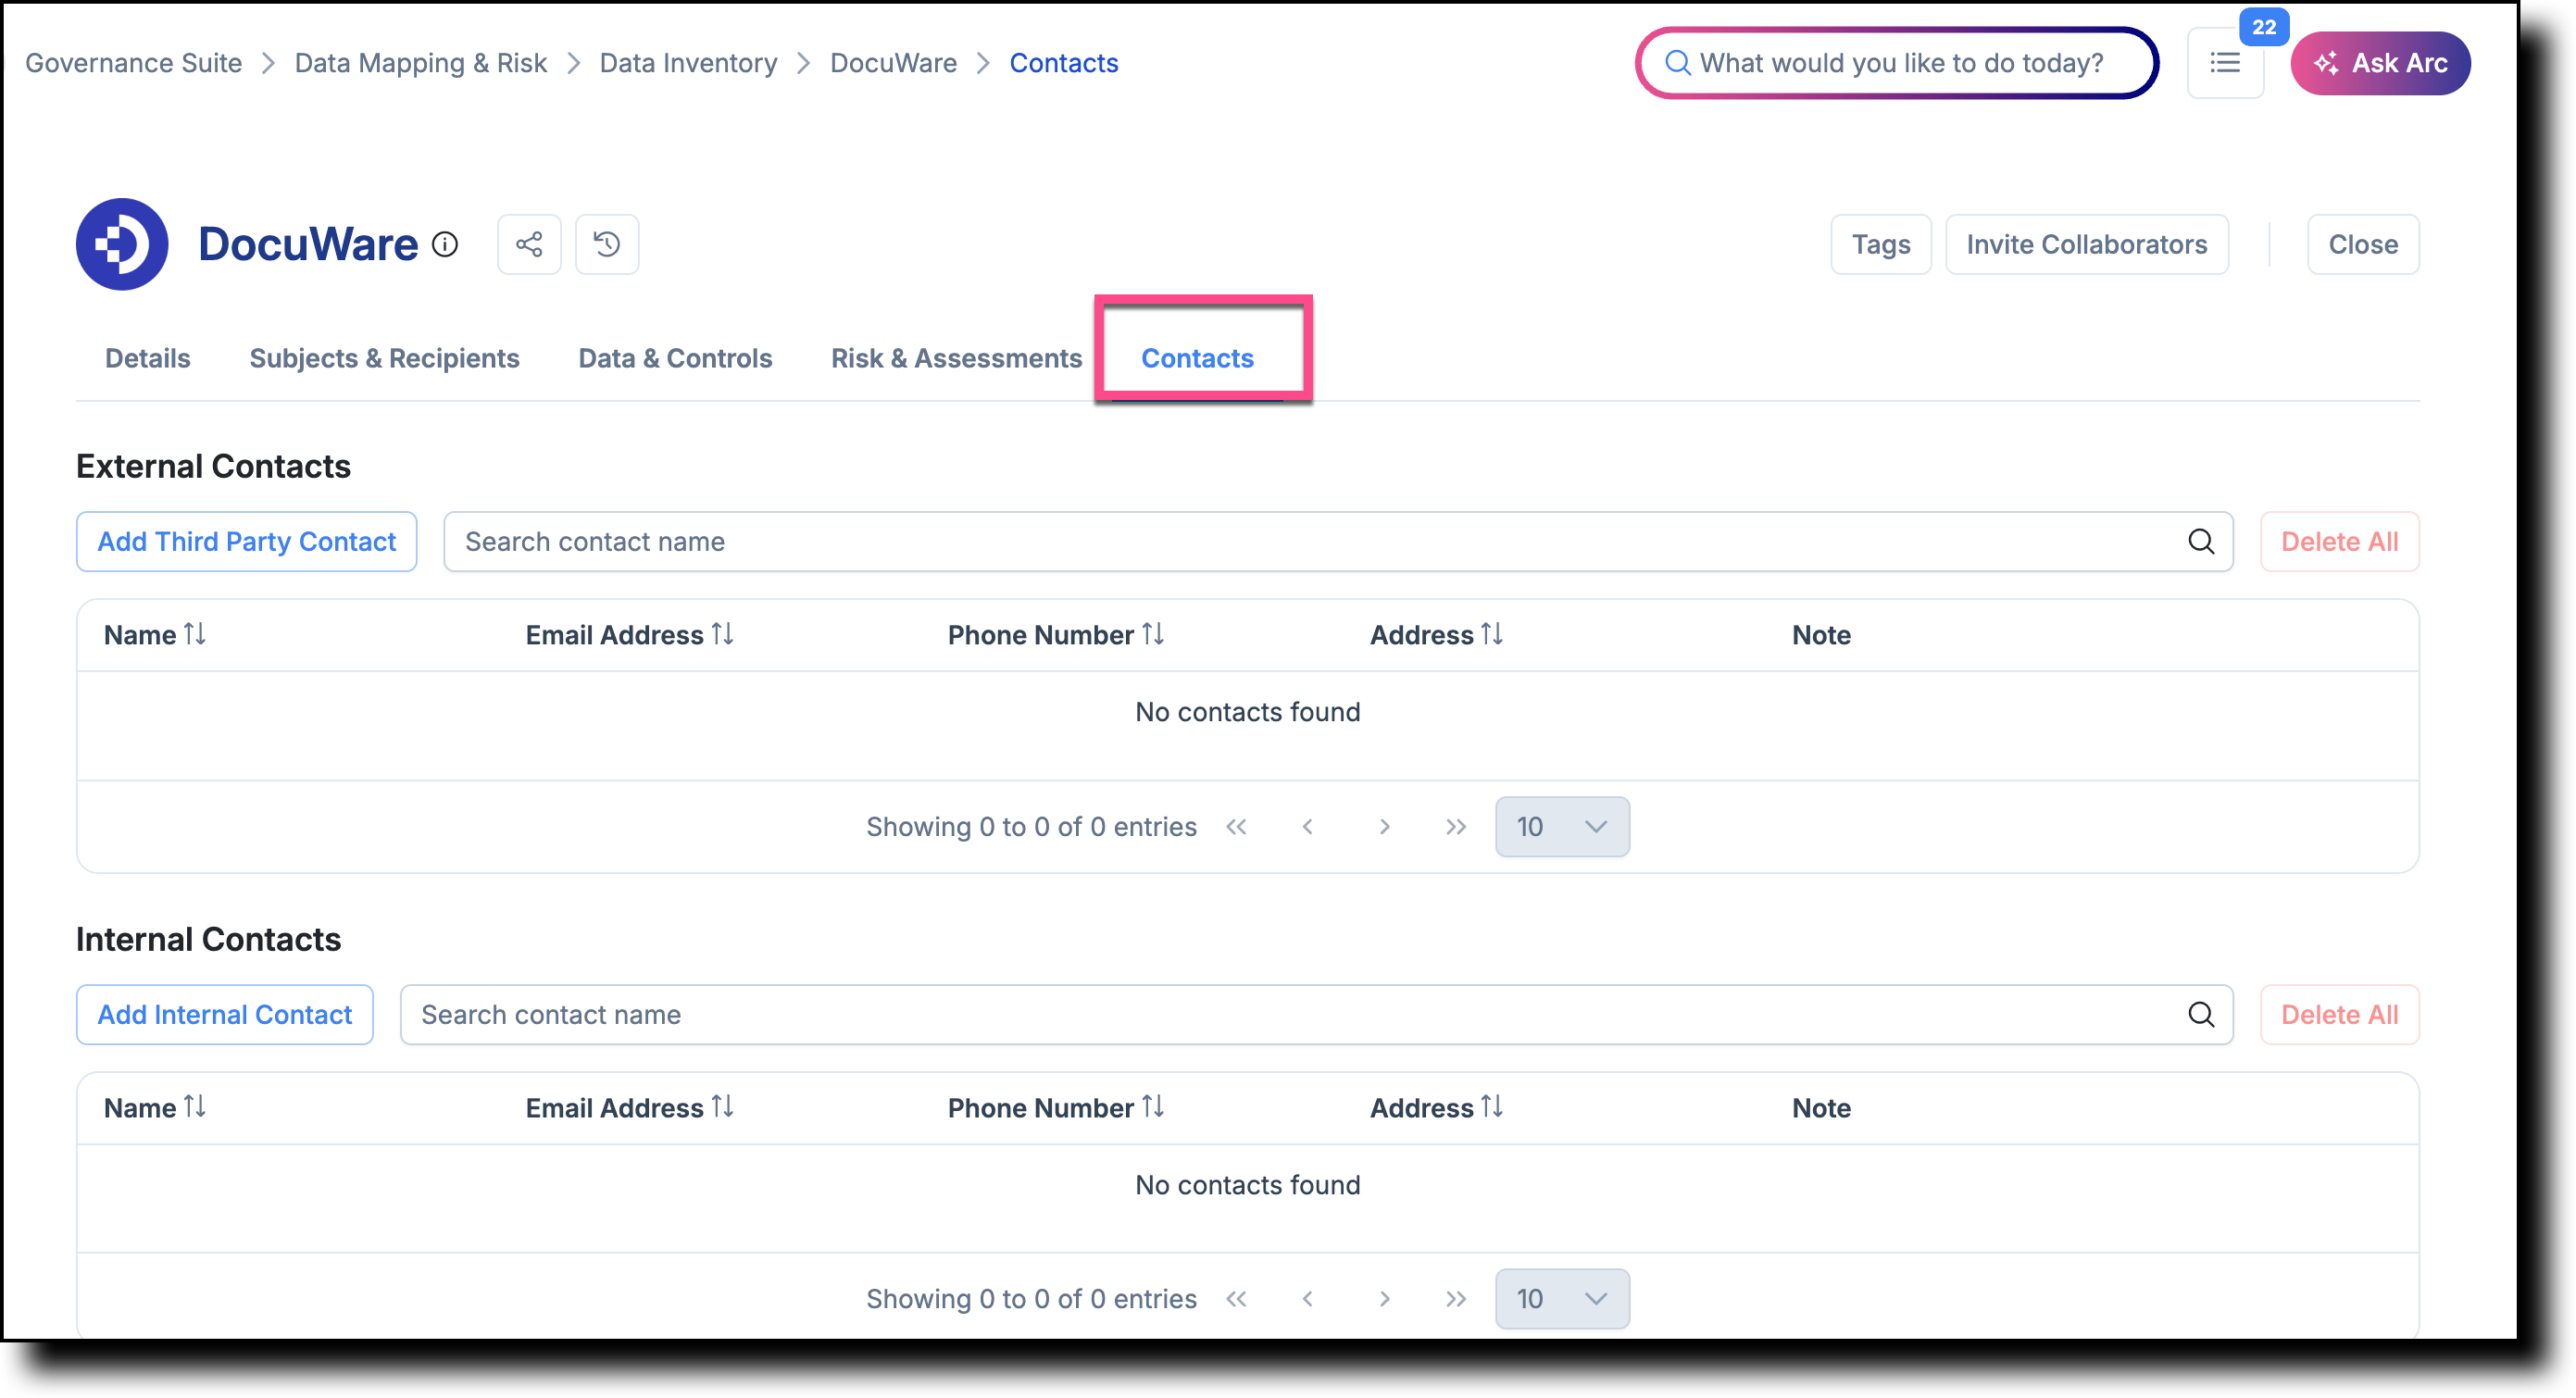Viewport: 2576px width, 1398px height.
Task: Select the Data & Controls tab
Action: [x=675, y=358]
